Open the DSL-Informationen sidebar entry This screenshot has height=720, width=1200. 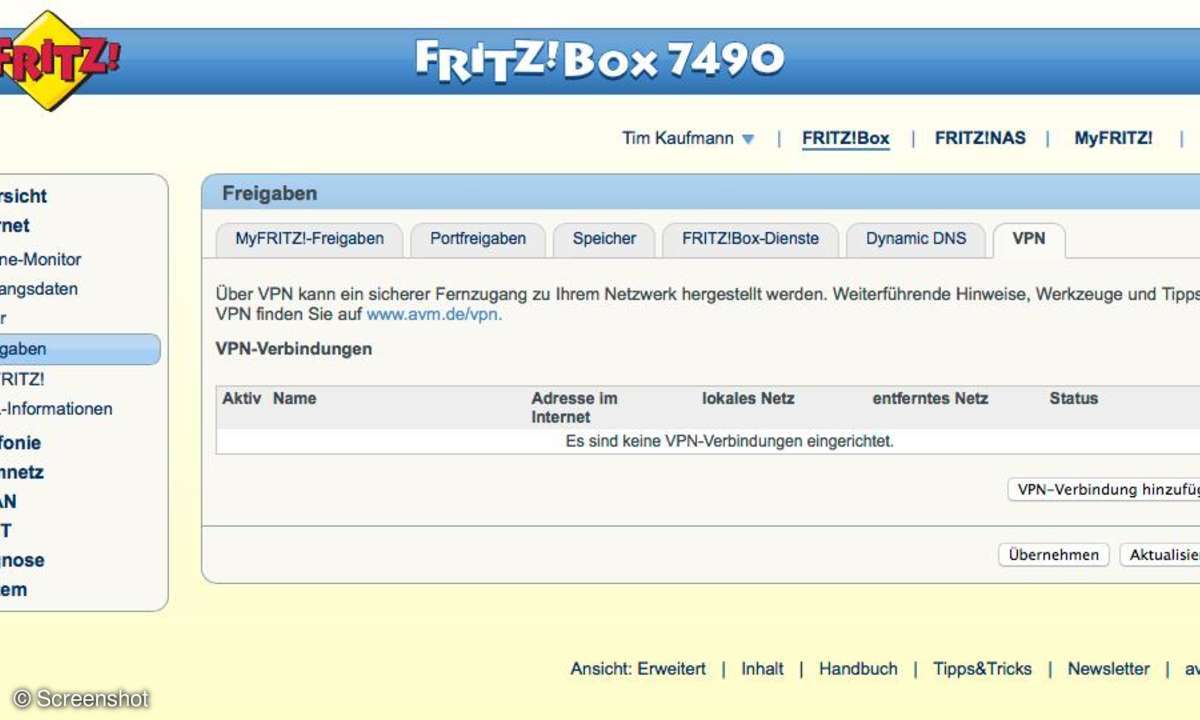coord(56,408)
